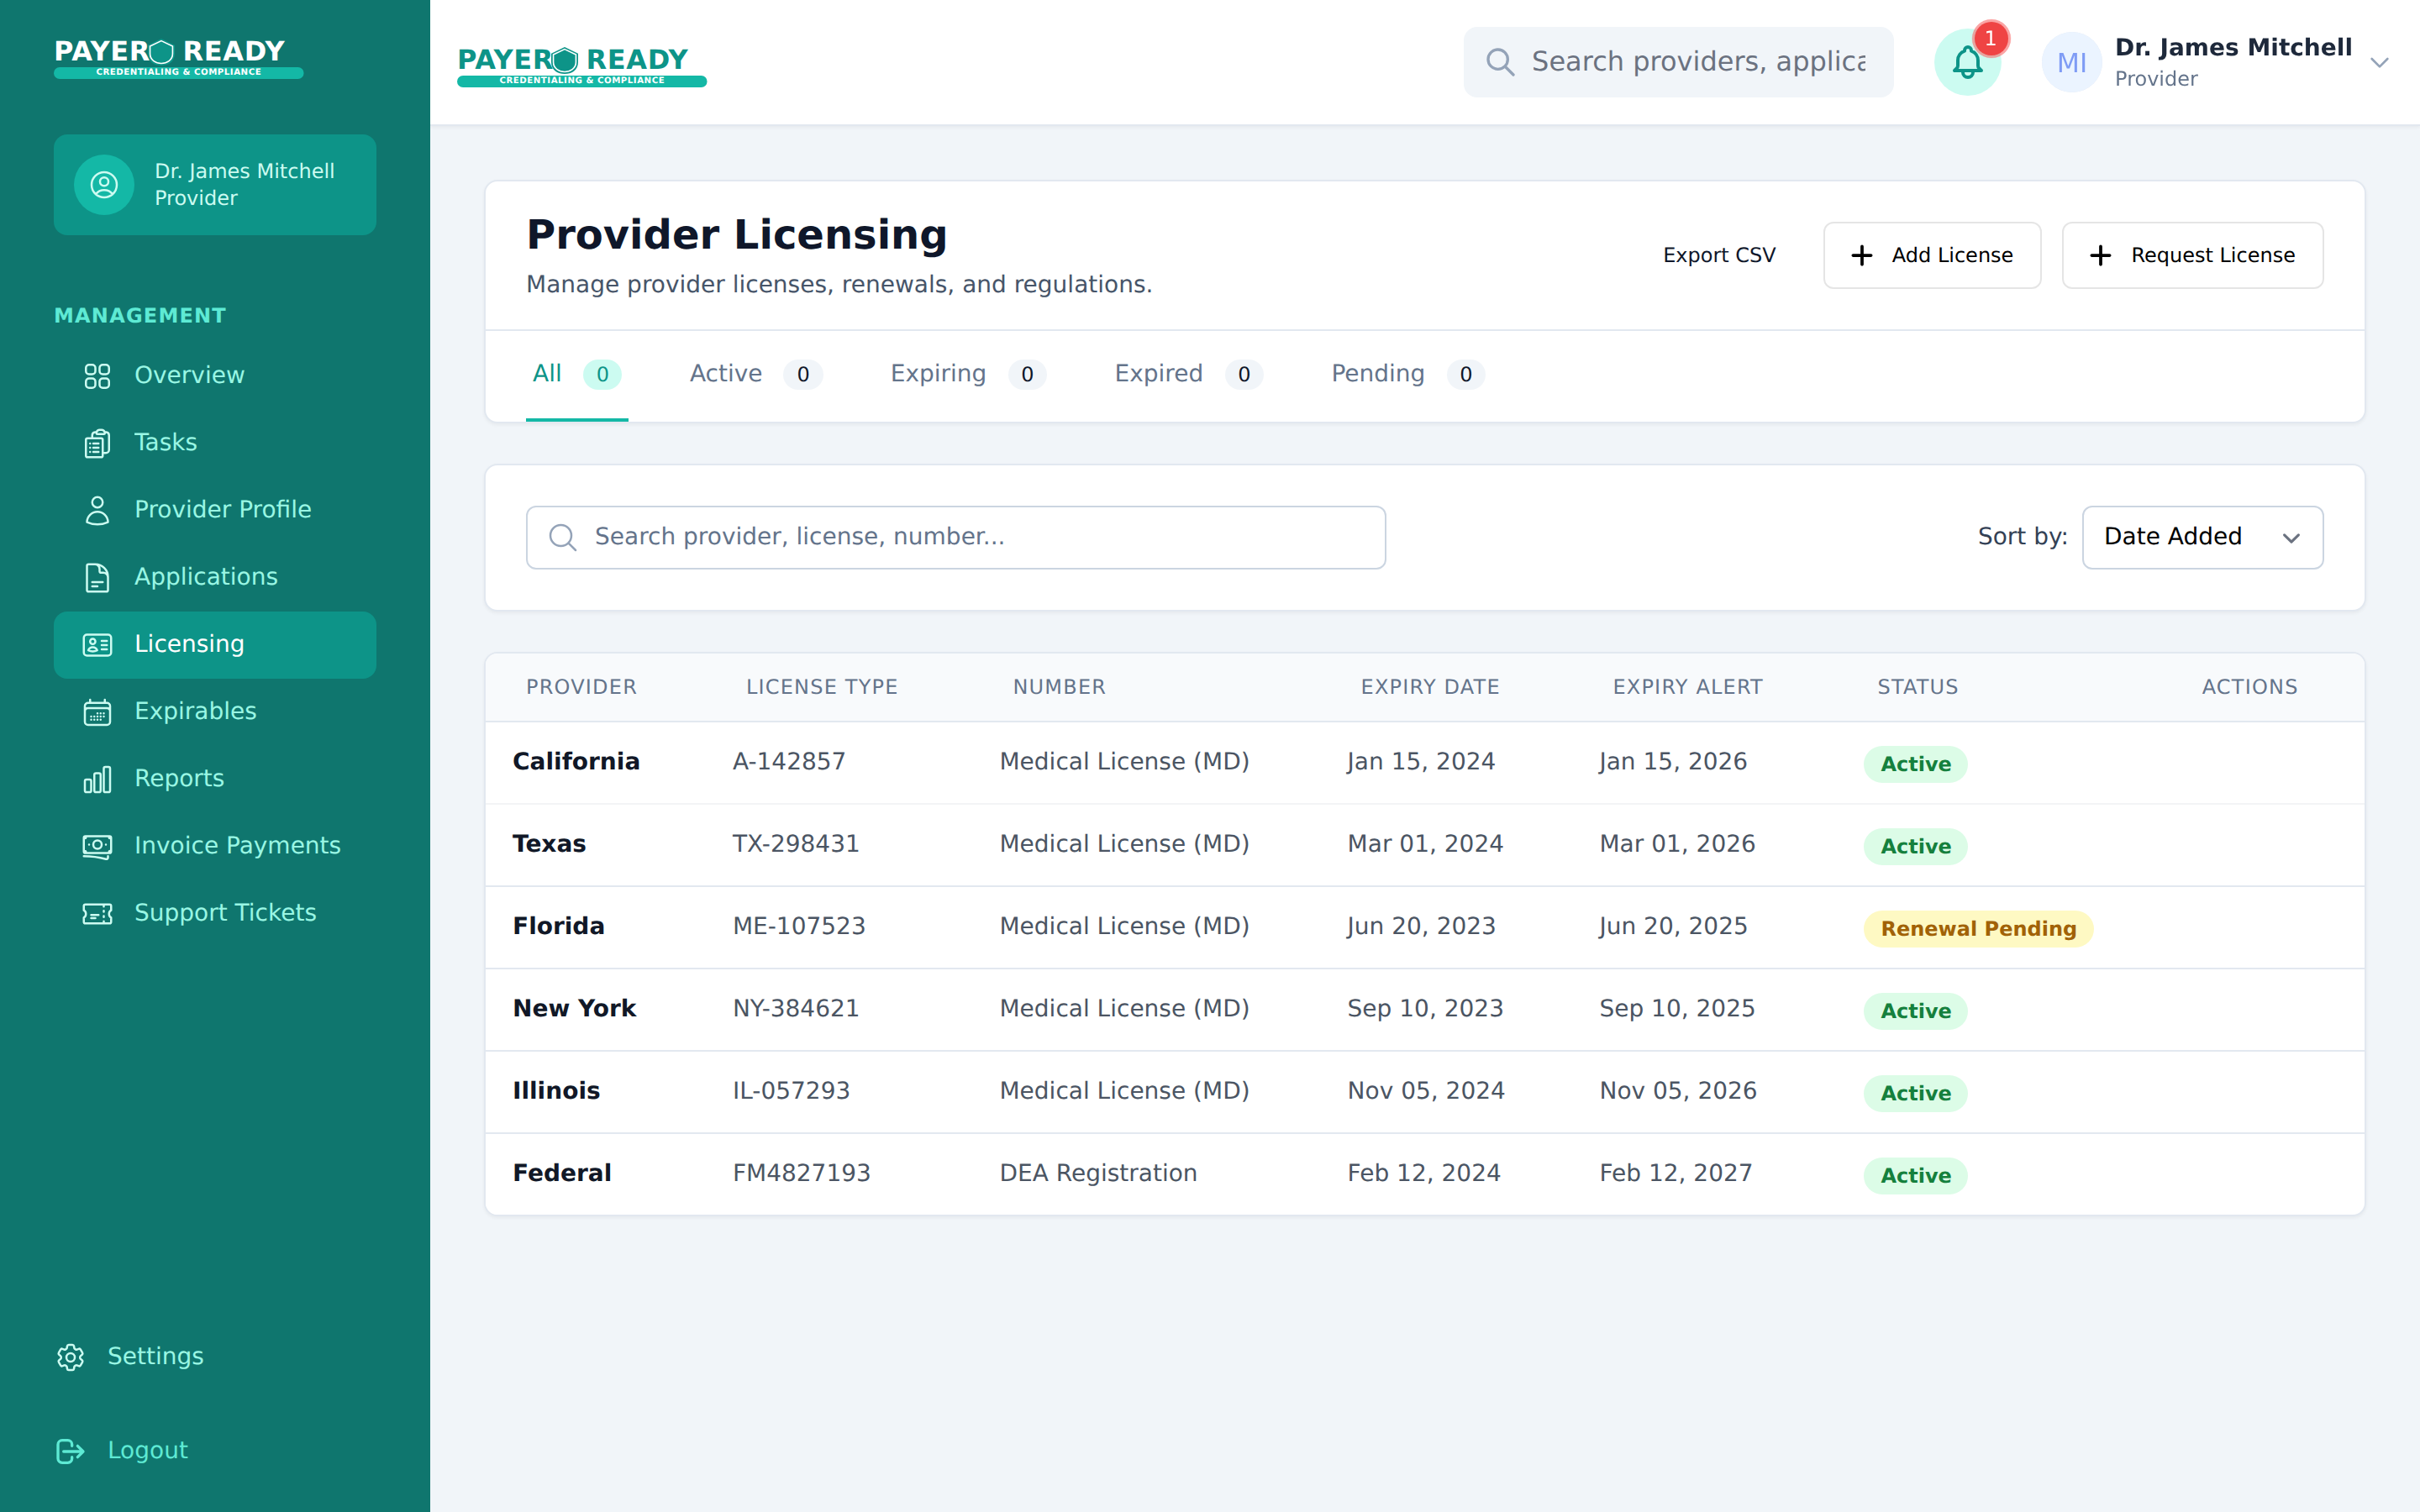This screenshot has height=1512, width=2420.
Task: Click Dr. James Mitchell profile card in sidebar
Action: [x=214, y=184]
